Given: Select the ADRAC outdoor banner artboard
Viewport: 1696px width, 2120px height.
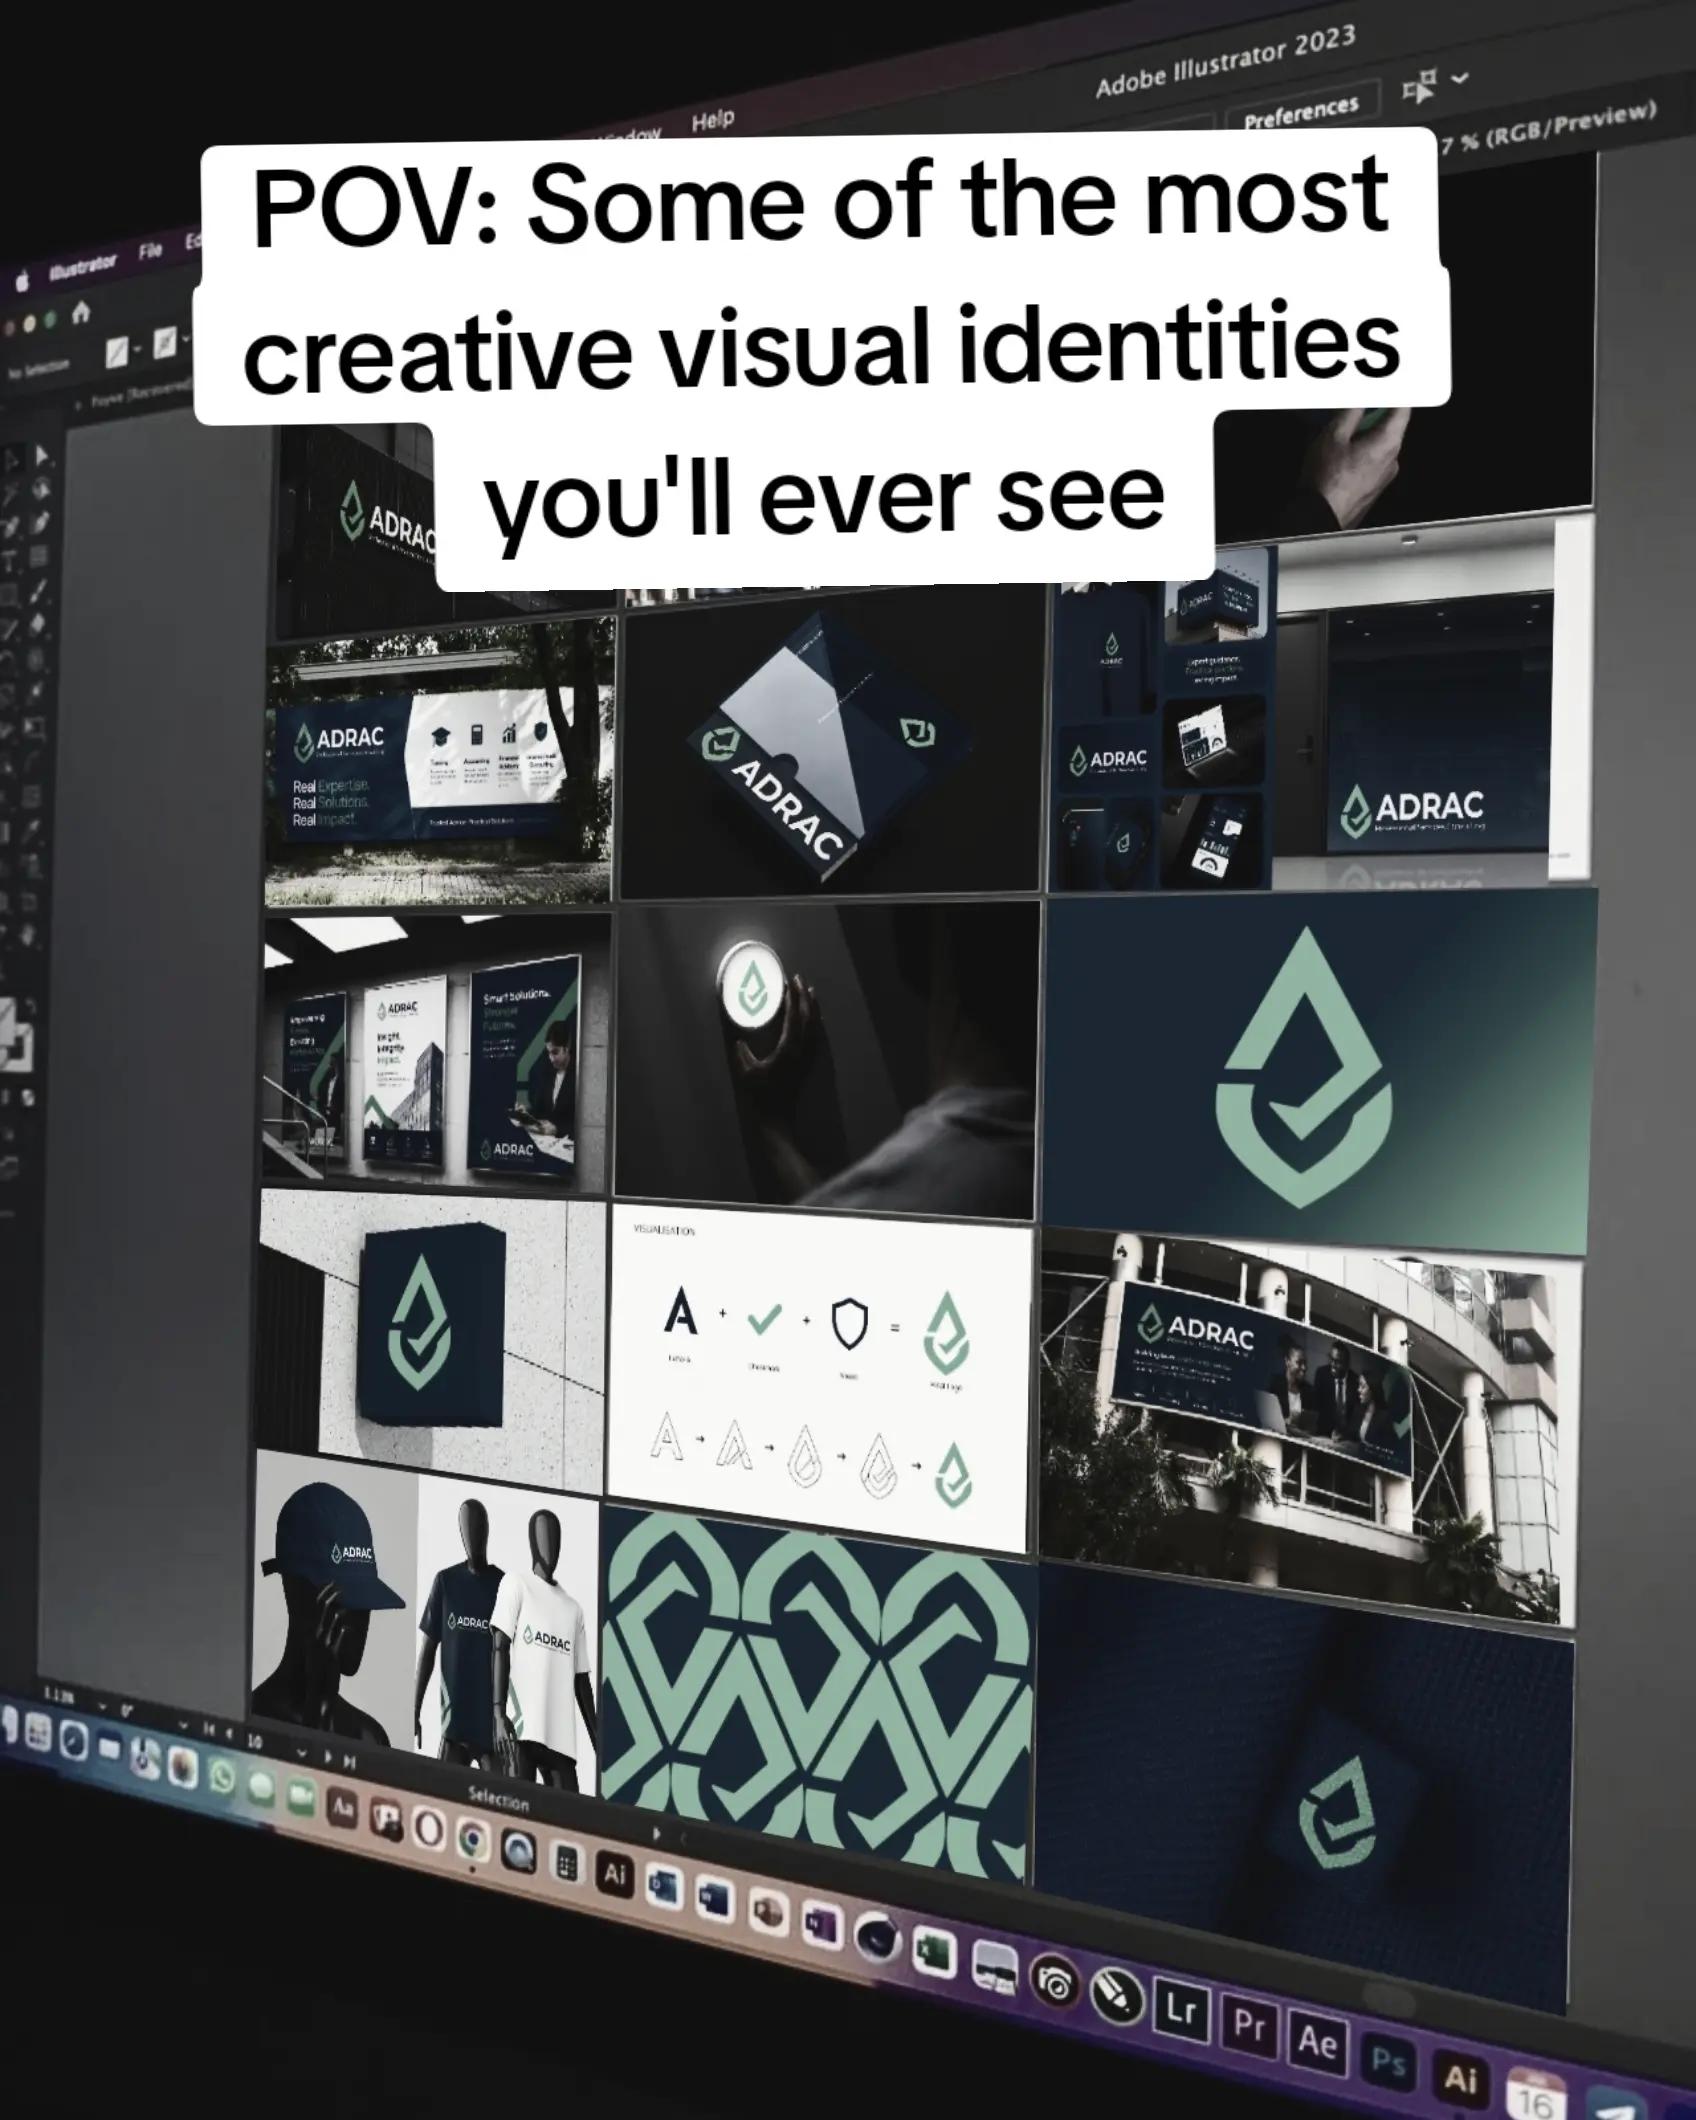Looking at the screenshot, I should point(440,760).
